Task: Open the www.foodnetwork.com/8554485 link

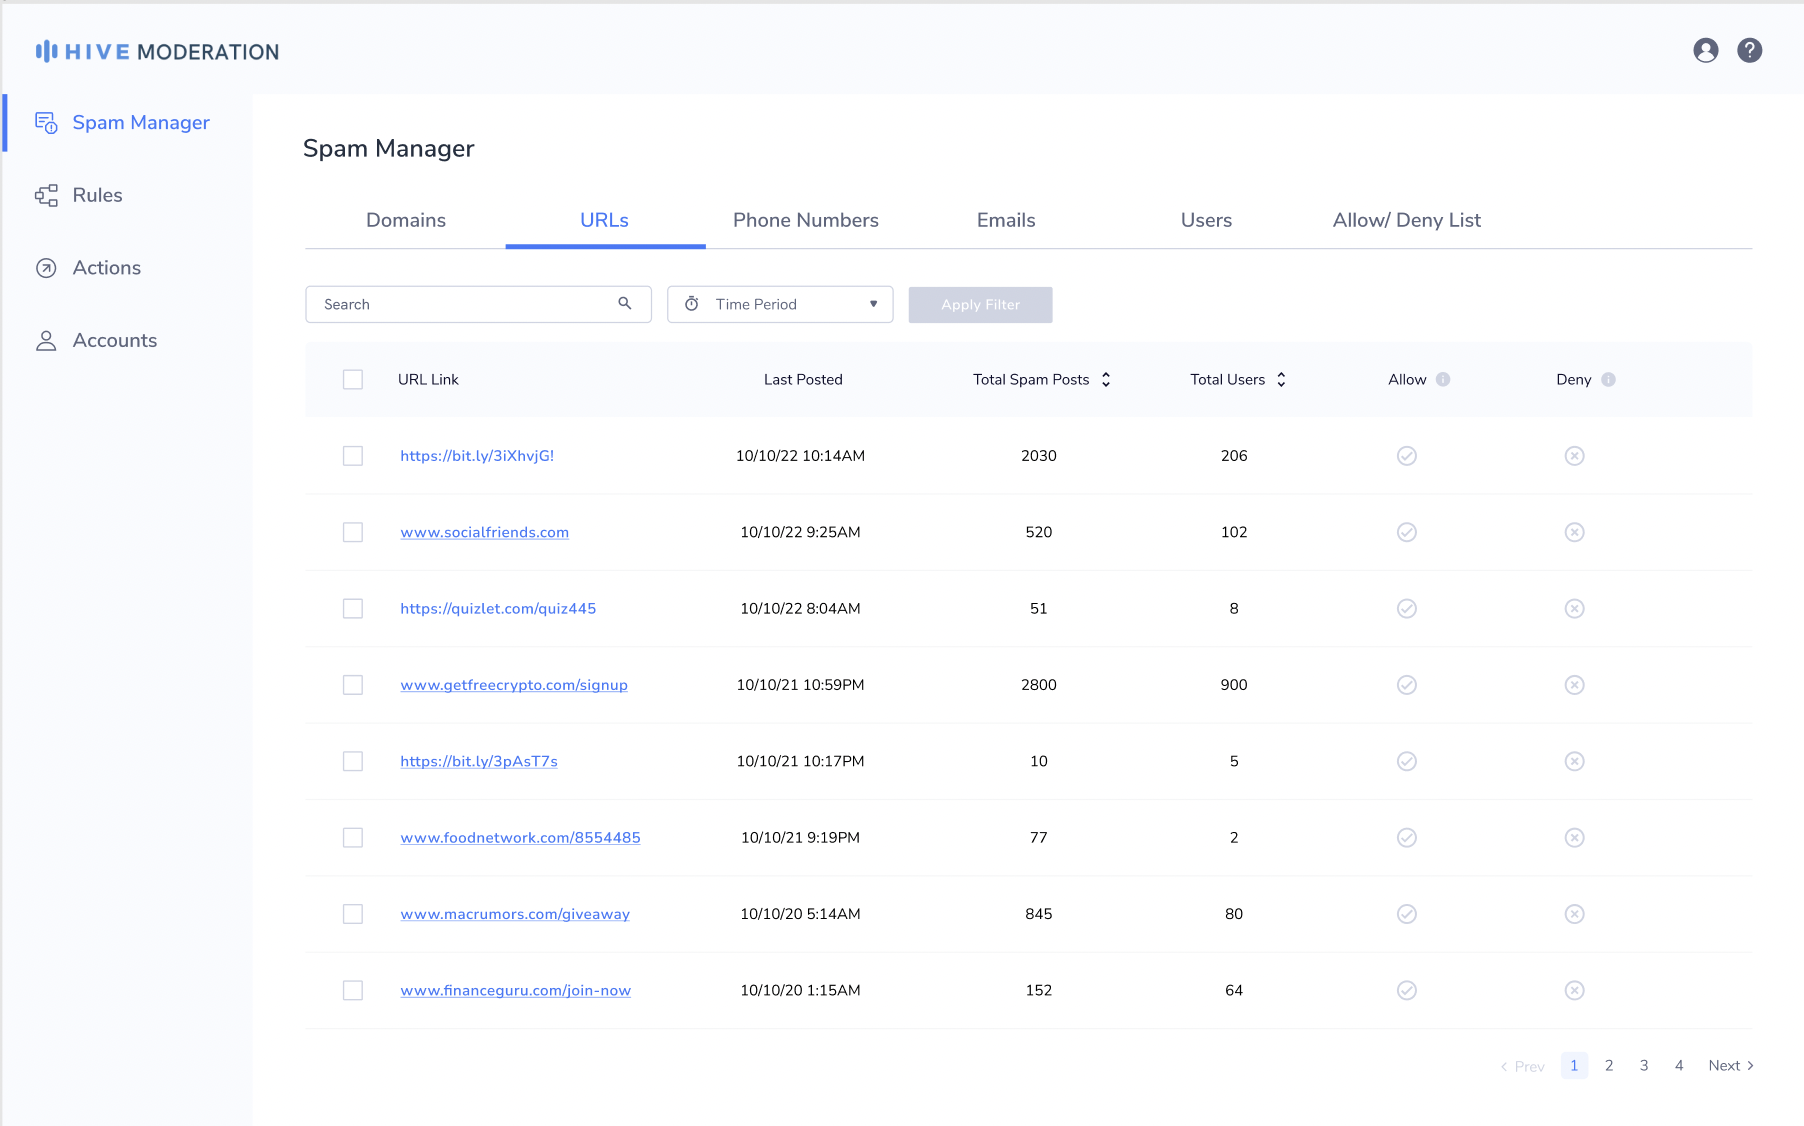Action: [520, 838]
